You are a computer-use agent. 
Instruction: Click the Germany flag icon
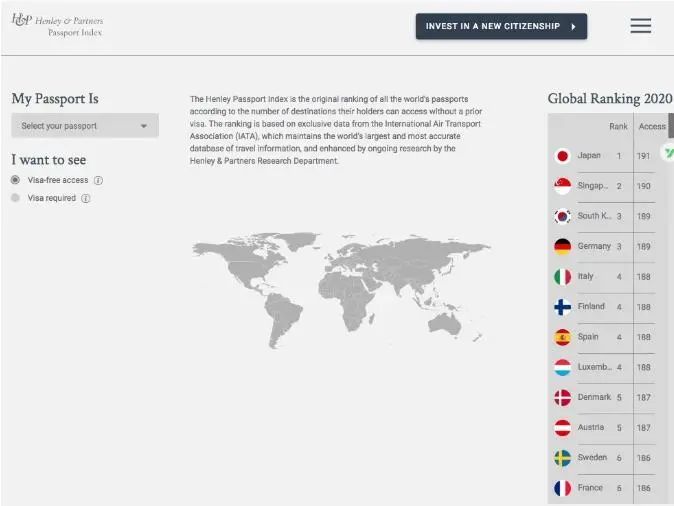point(562,246)
